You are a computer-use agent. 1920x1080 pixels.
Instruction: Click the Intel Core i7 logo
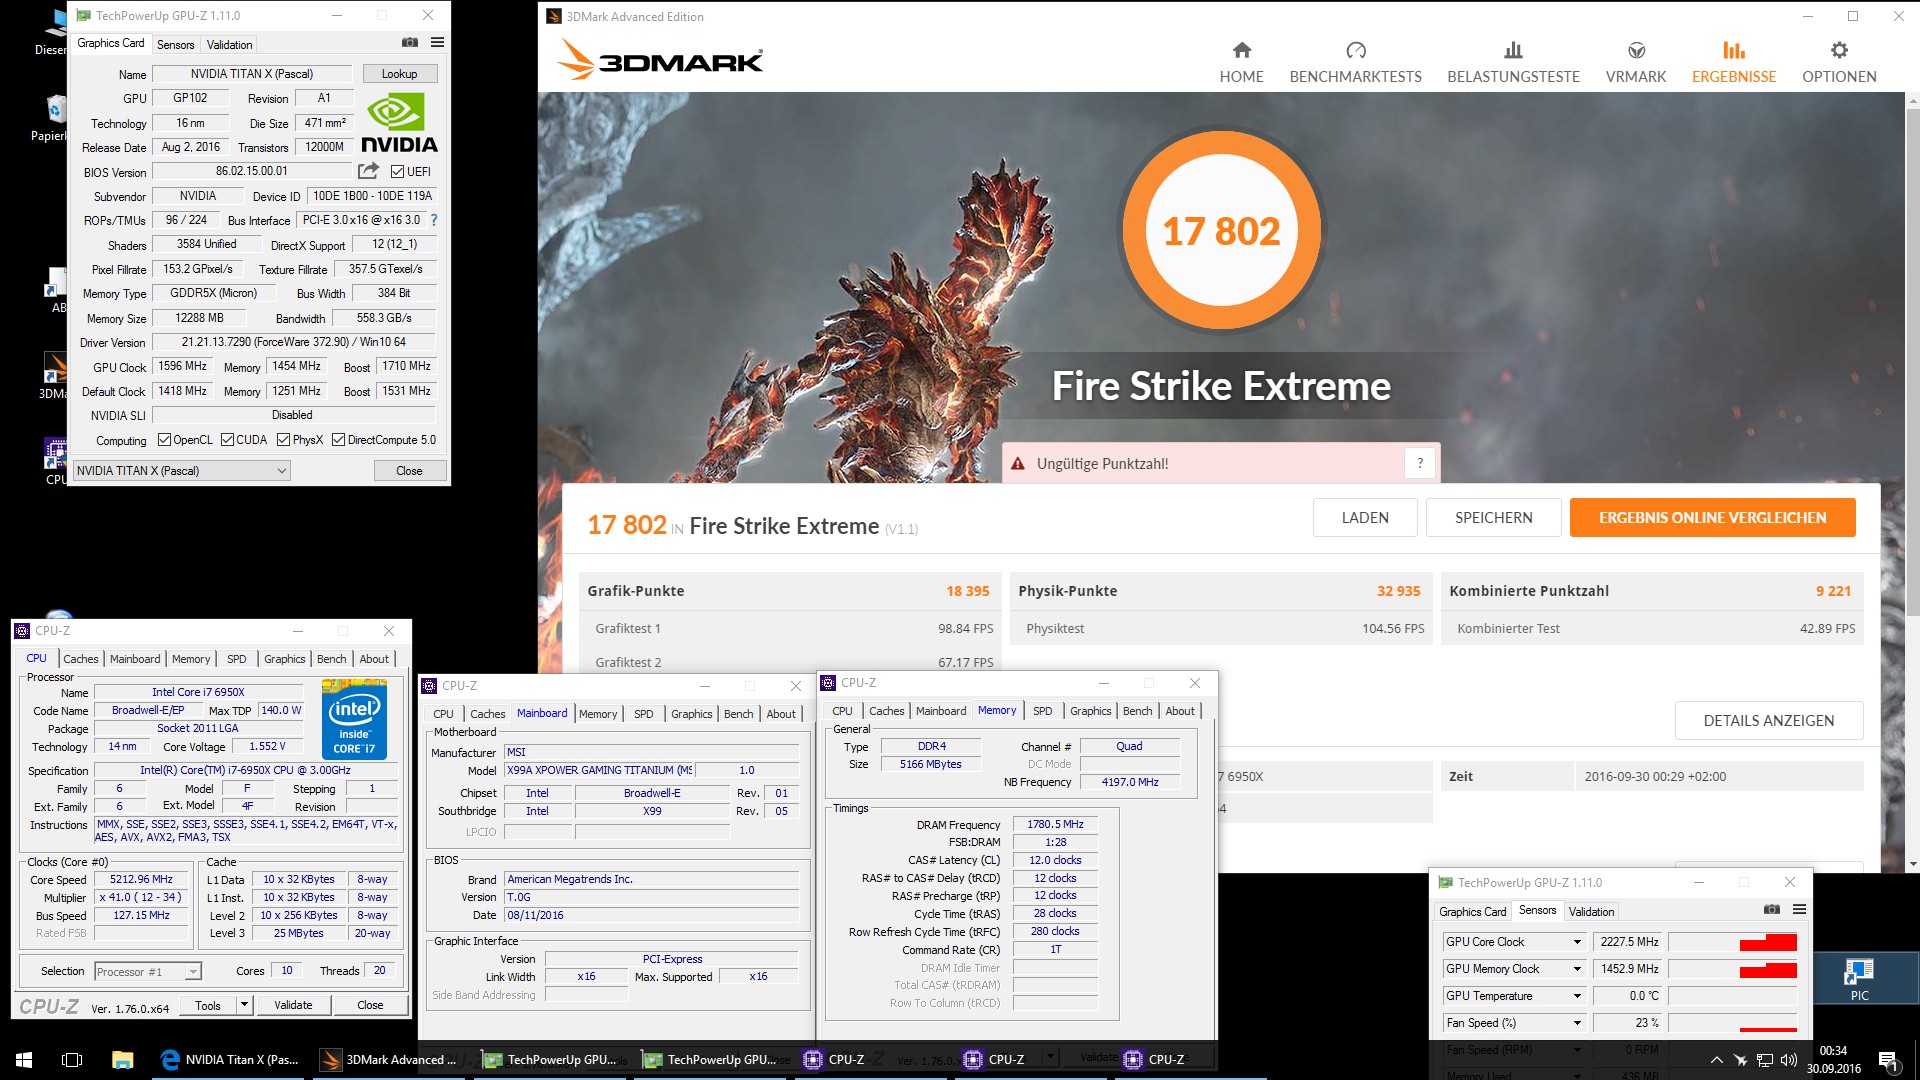coord(354,719)
